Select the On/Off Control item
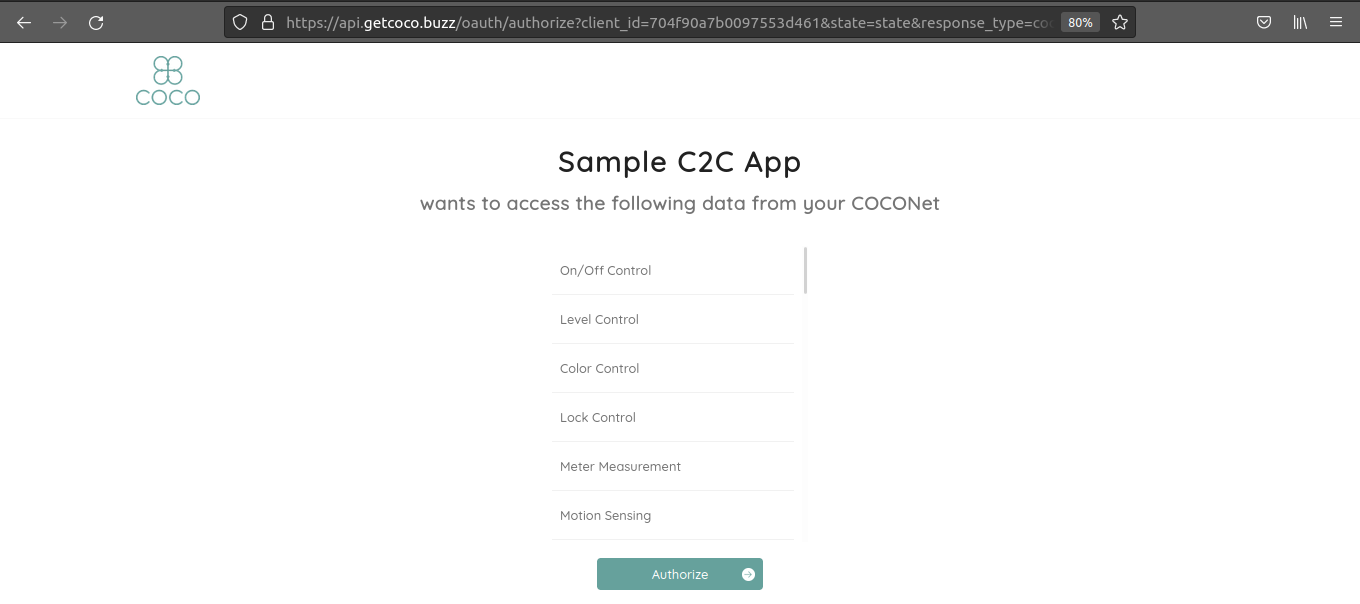 coord(606,271)
